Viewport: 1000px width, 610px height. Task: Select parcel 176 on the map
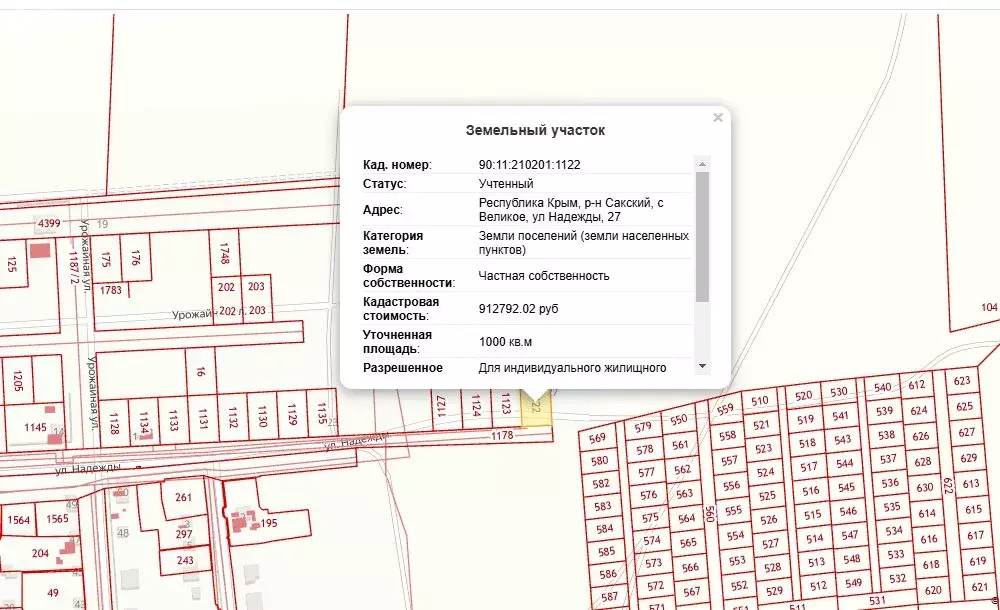[135, 257]
